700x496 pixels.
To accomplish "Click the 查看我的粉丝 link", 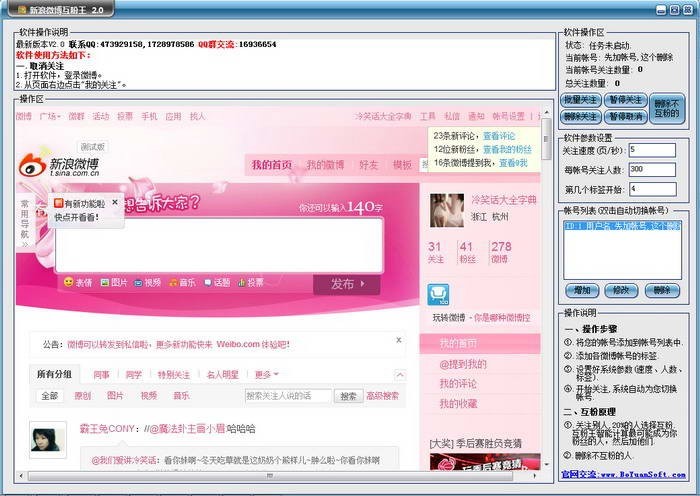I will point(508,149).
